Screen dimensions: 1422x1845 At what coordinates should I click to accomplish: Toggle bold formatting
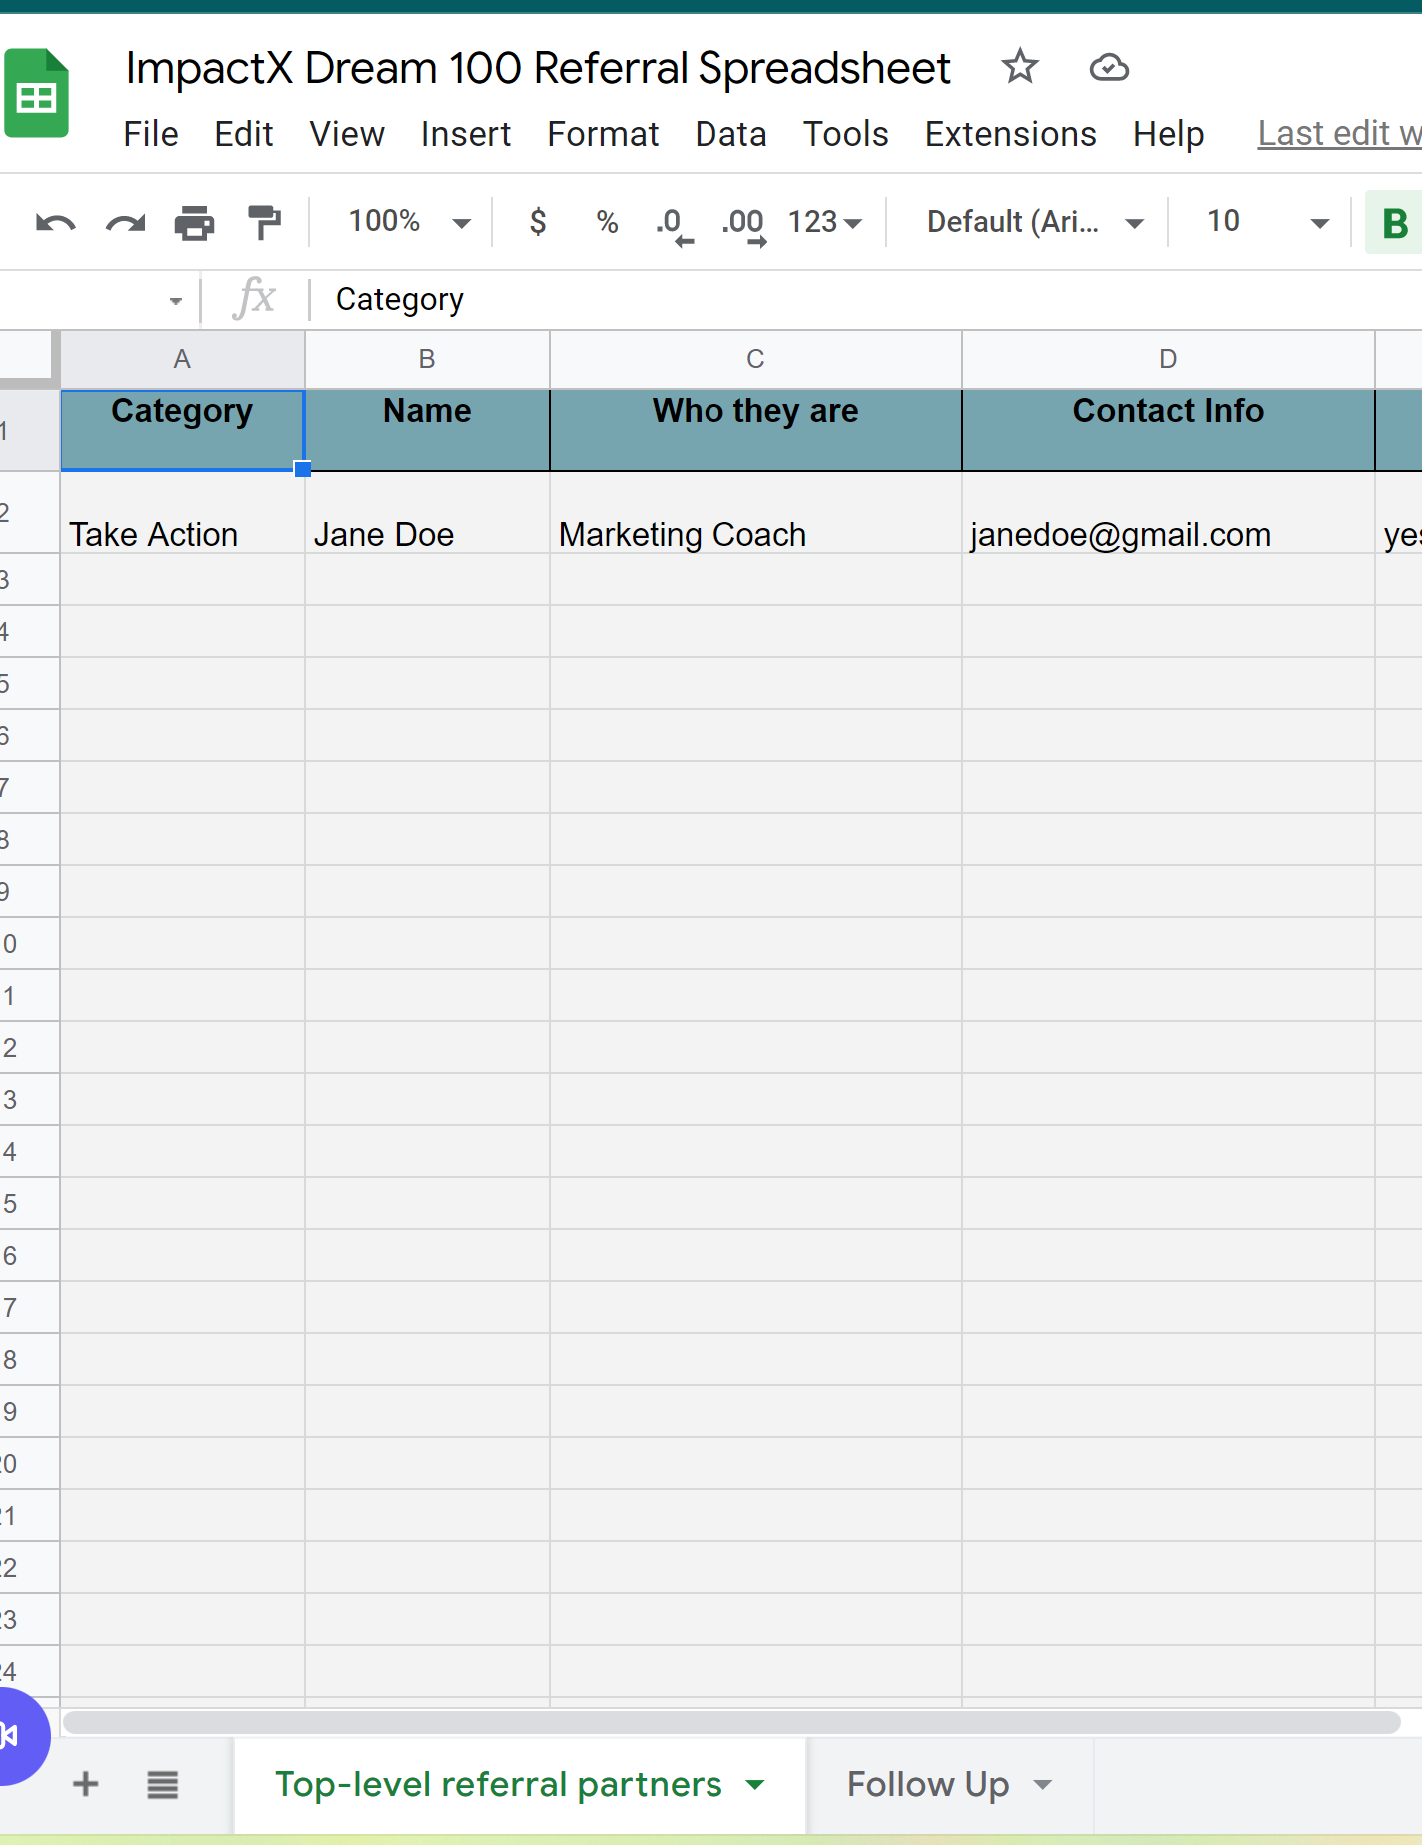tap(1394, 223)
